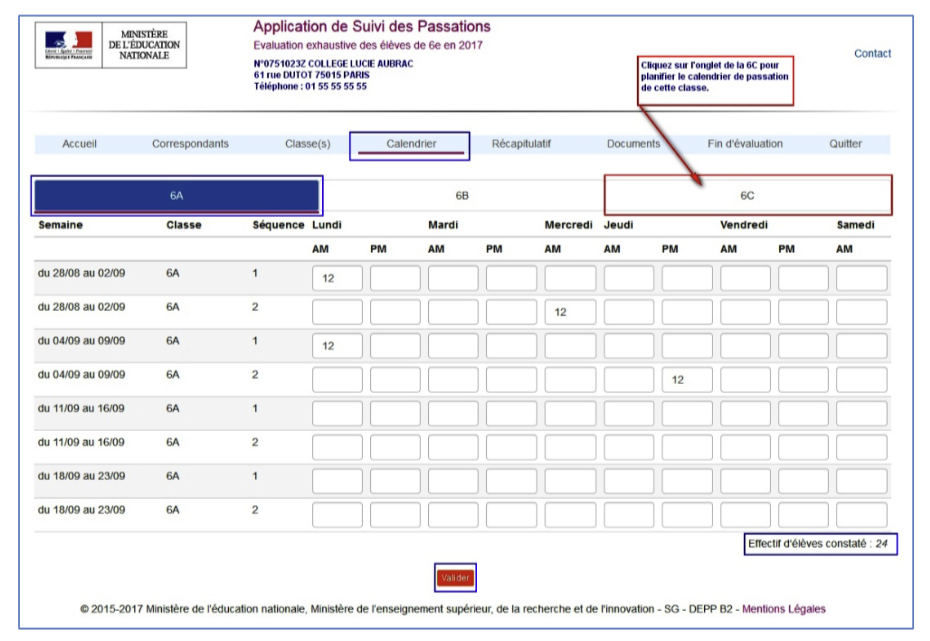
Task: Open the Documents menu item
Action: click(x=633, y=143)
